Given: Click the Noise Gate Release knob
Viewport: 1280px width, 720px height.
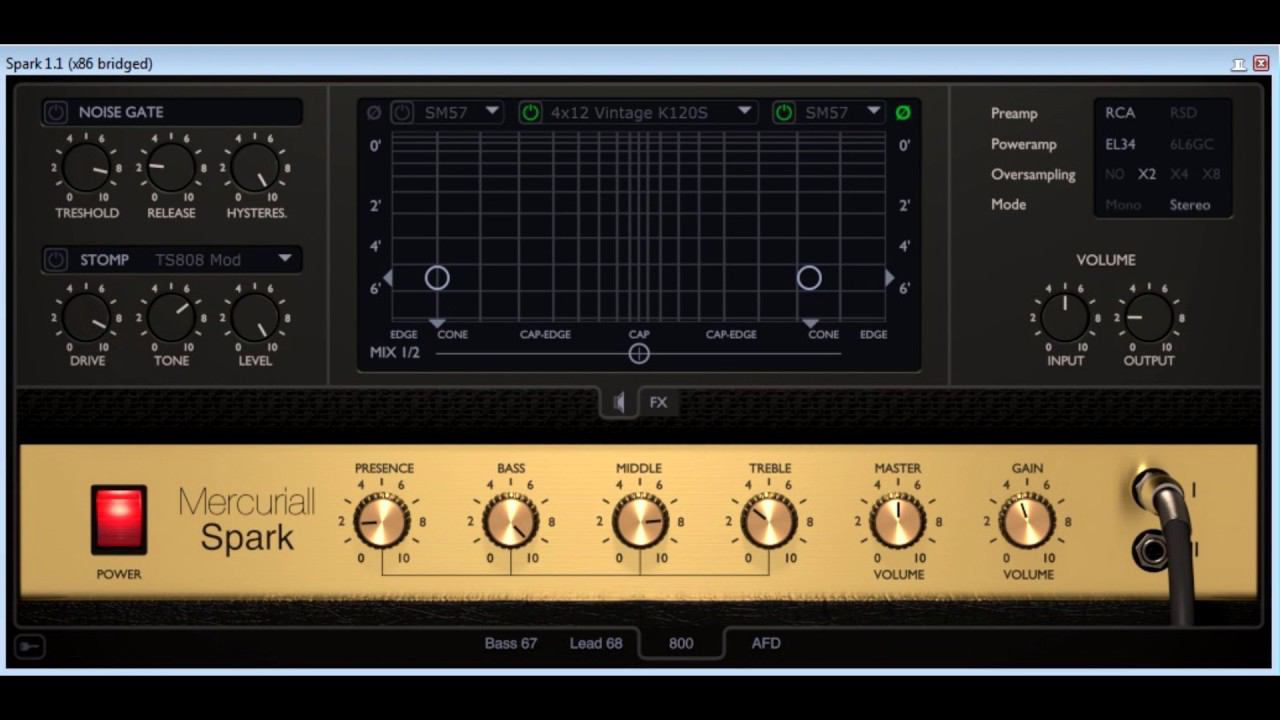Looking at the screenshot, I should pos(171,168).
